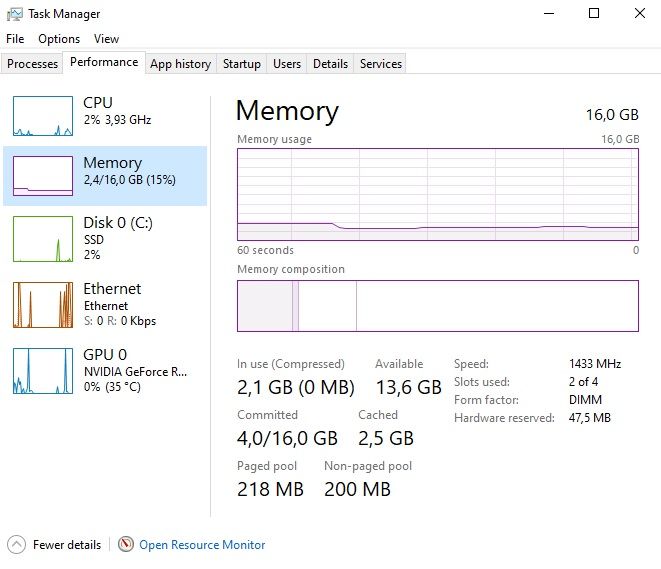Expand the View menu
The width and height of the screenshot is (661, 569).
coord(106,39)
